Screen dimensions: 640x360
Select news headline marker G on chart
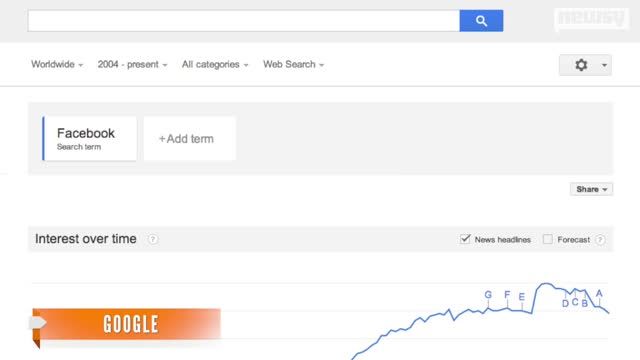pos(488,295)
